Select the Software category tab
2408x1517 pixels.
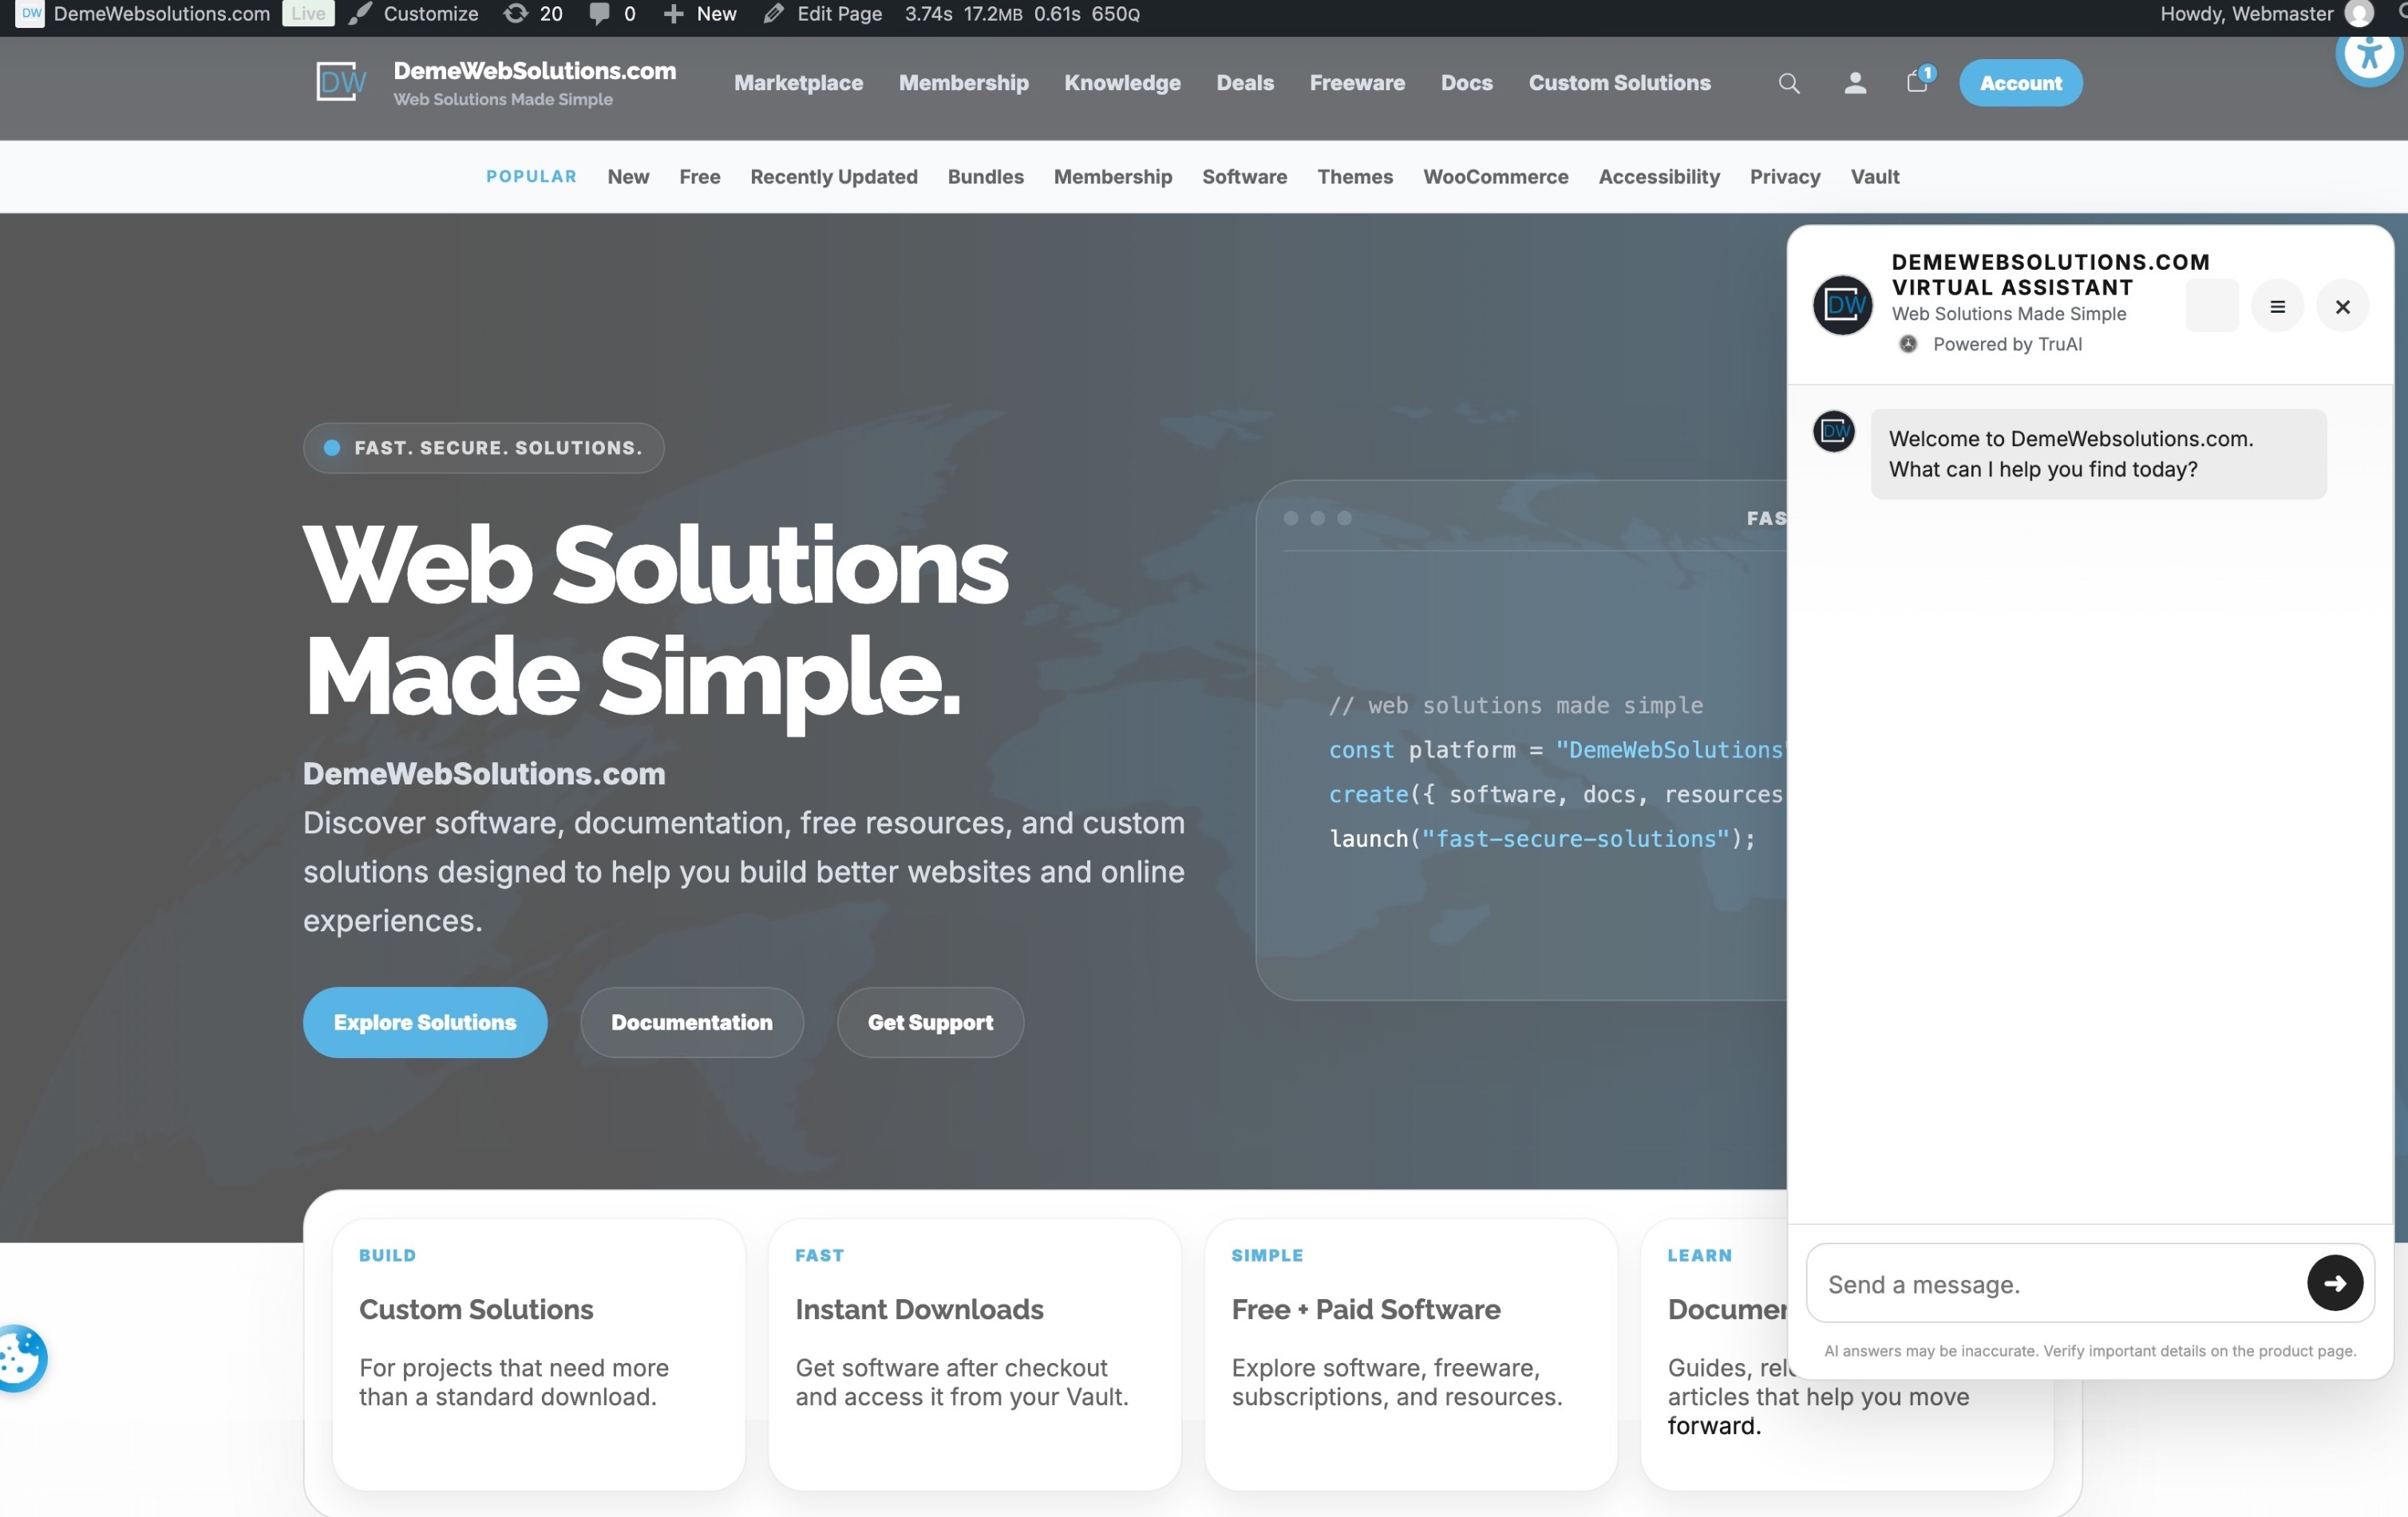1244,177
